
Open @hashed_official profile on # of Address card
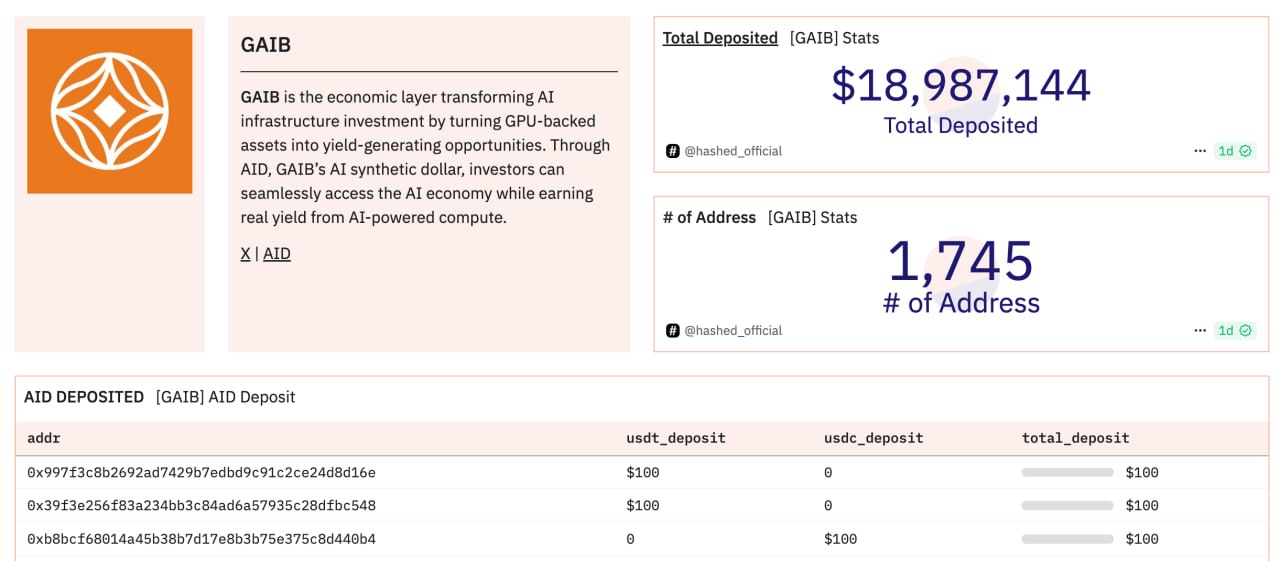point(733,330)
